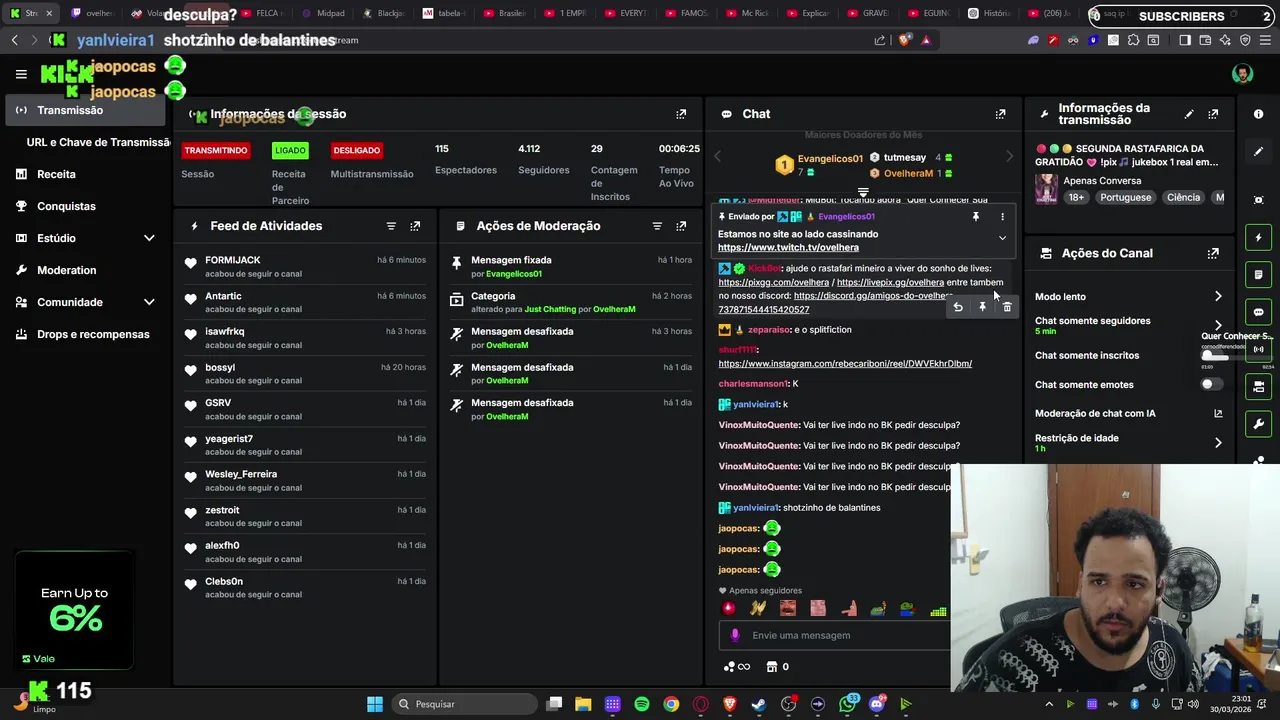Expand the Comunidade sidebar section
The width and height of the screenshot is (1280, 720).
pos(149,302)
